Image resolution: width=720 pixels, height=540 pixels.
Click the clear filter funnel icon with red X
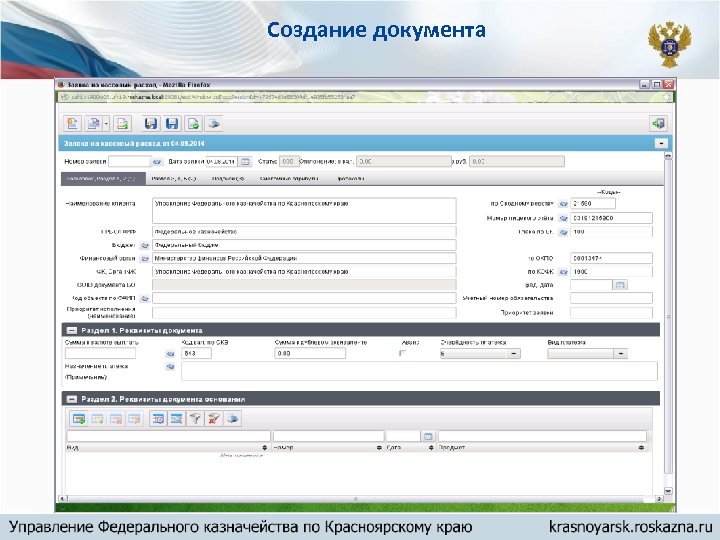(x=214, y=419)
